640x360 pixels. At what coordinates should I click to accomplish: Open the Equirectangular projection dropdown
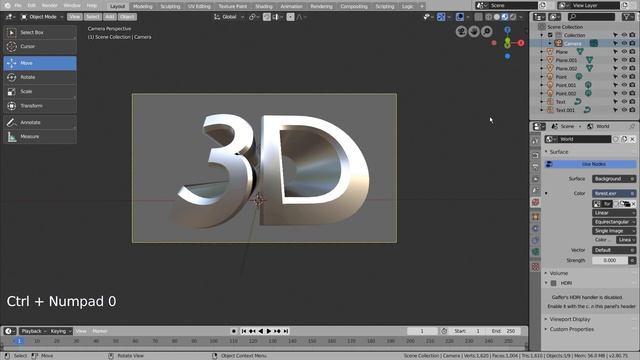pos(614,222)
